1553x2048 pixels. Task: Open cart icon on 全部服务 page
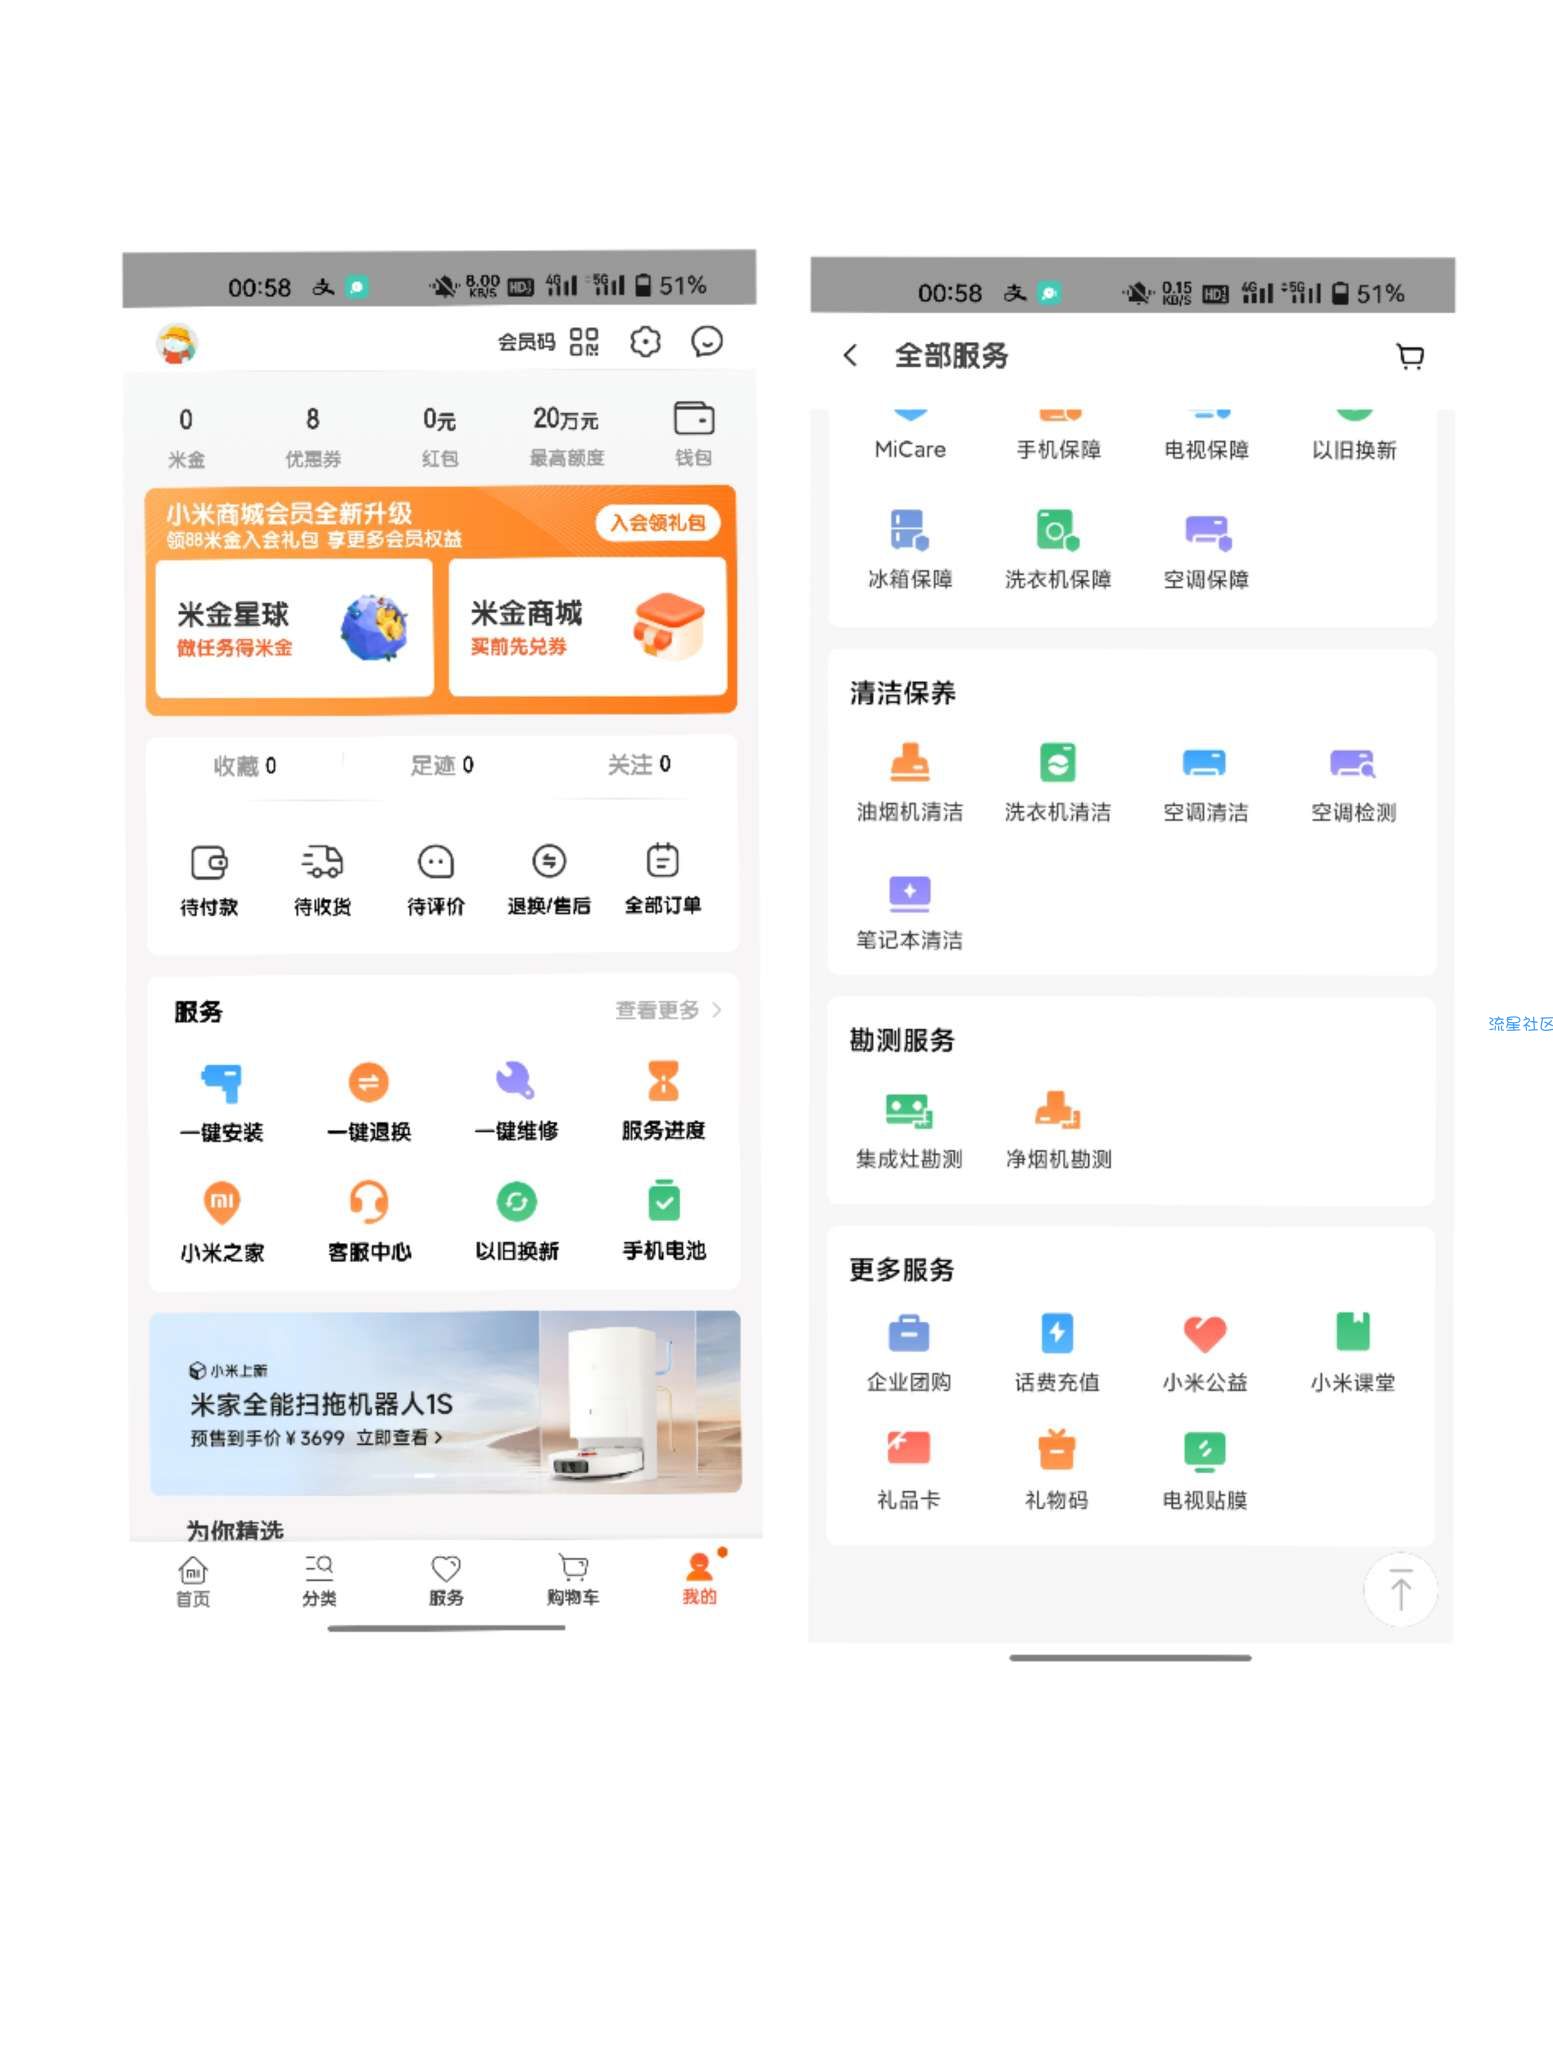coord(1410,356)
